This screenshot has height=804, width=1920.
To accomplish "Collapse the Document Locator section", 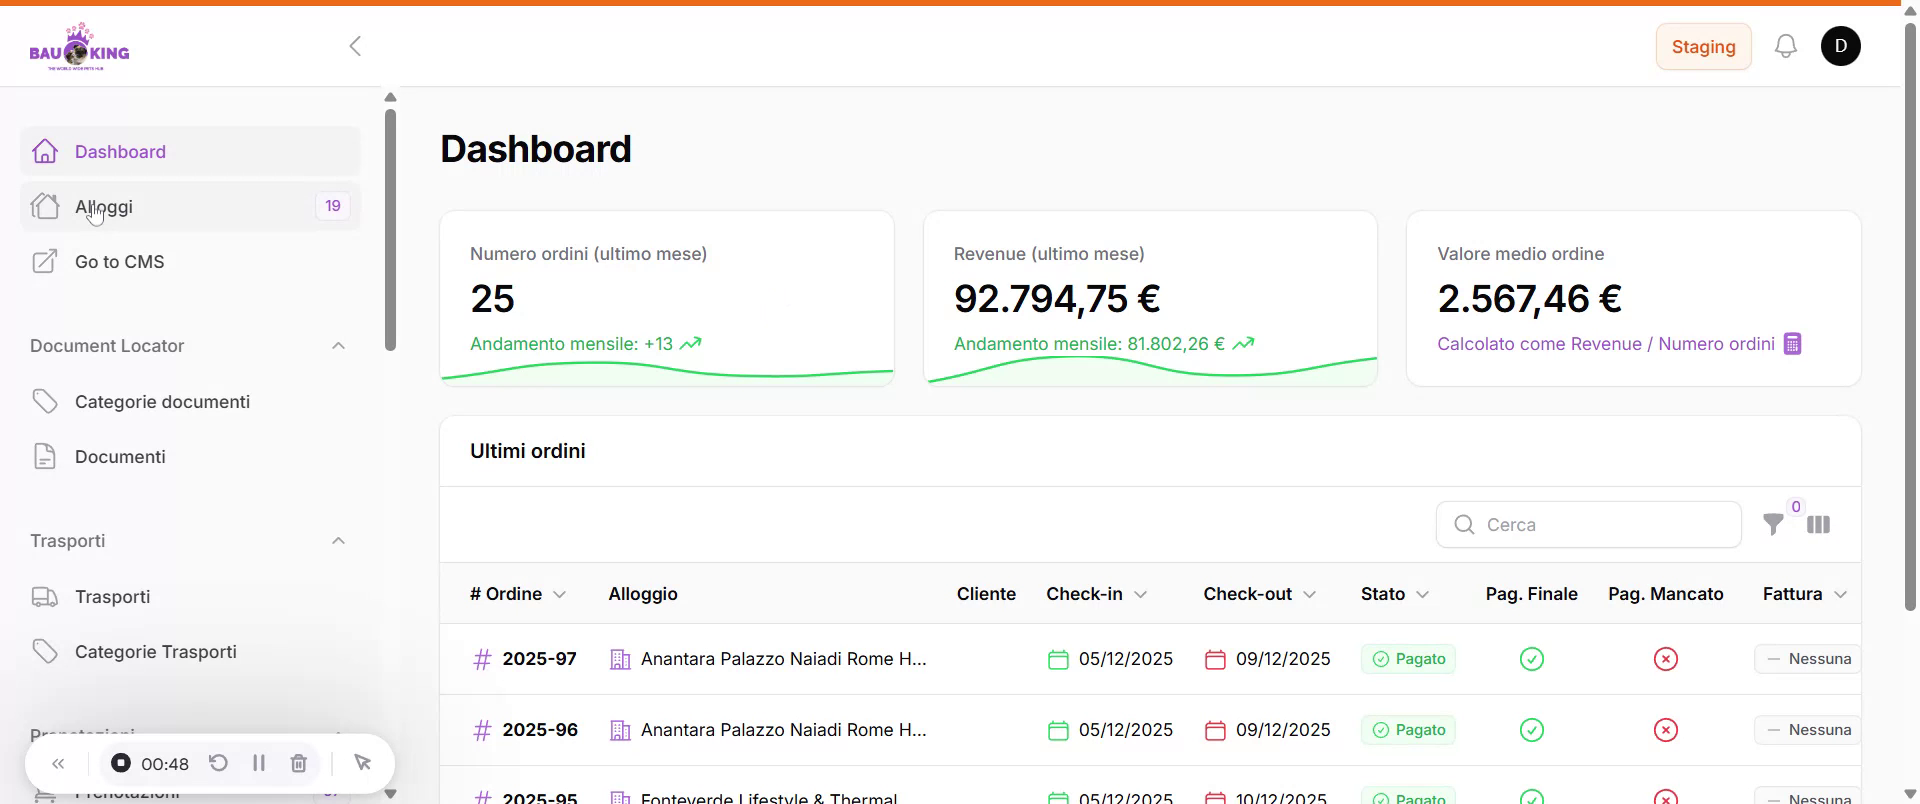I will point(338,346).
